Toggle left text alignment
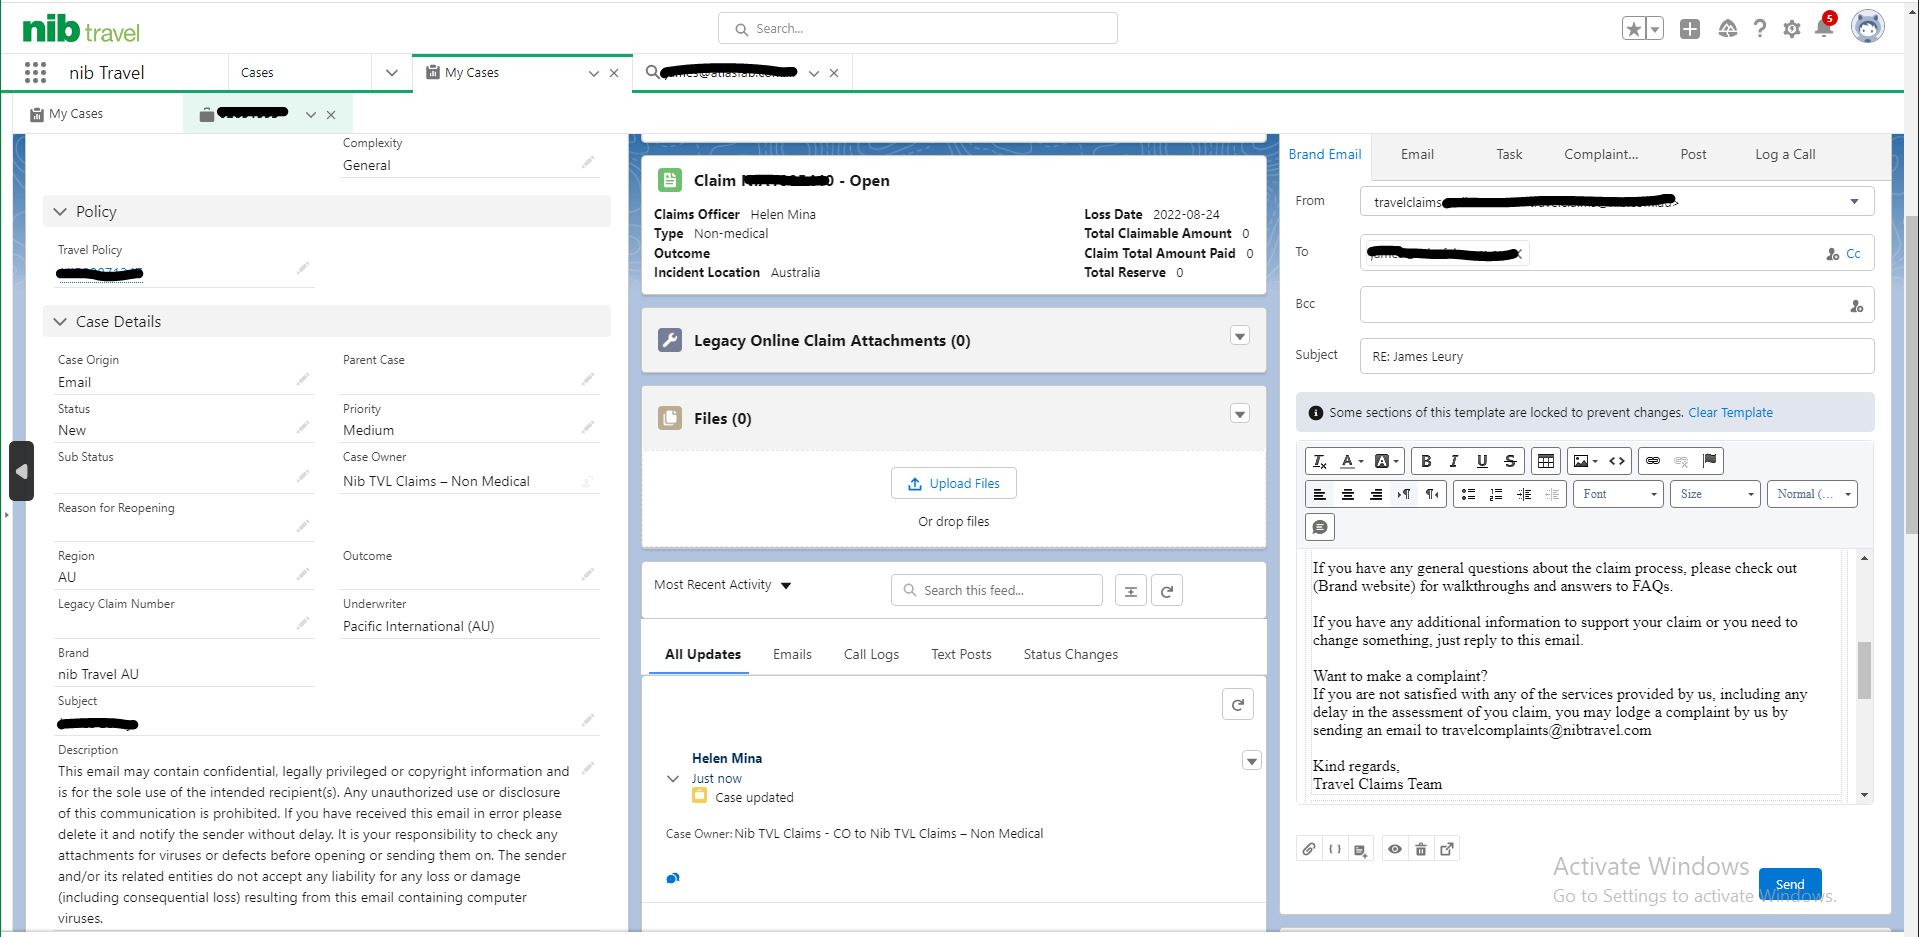Viewport: 1919px width, 937px height. pyautogui.click(x=1320, y=494)
